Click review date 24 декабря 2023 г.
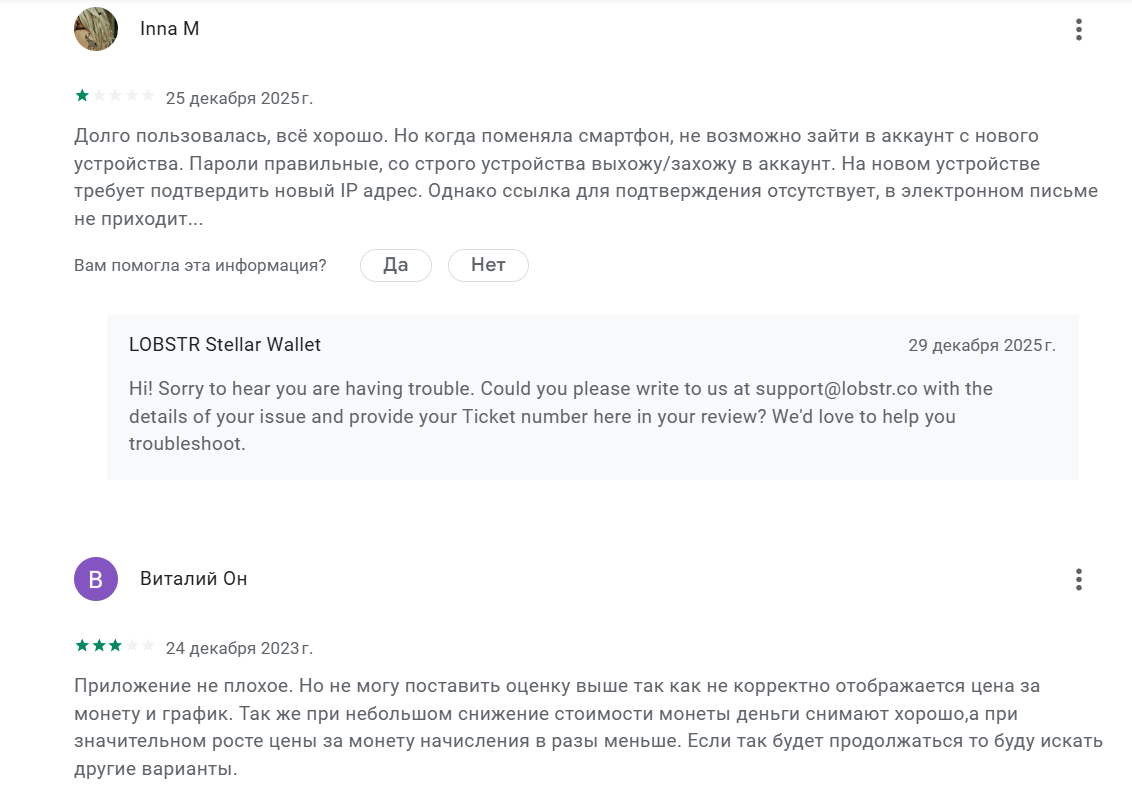This screenshot has height=794, width=1132. tap(239, 648)
